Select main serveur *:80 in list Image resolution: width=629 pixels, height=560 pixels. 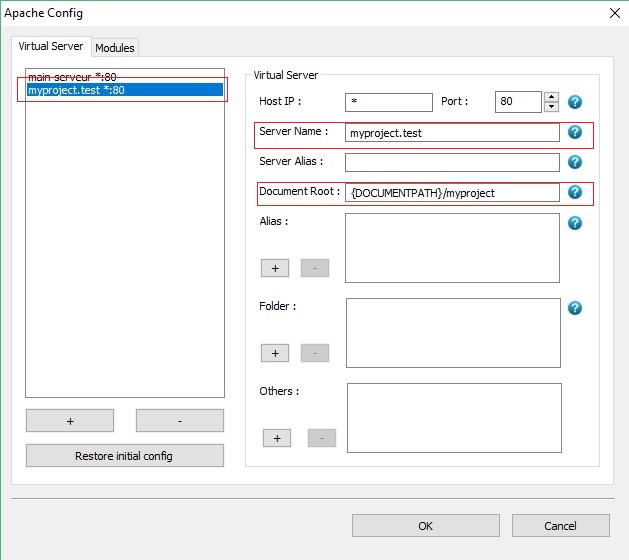pos(72,77)
